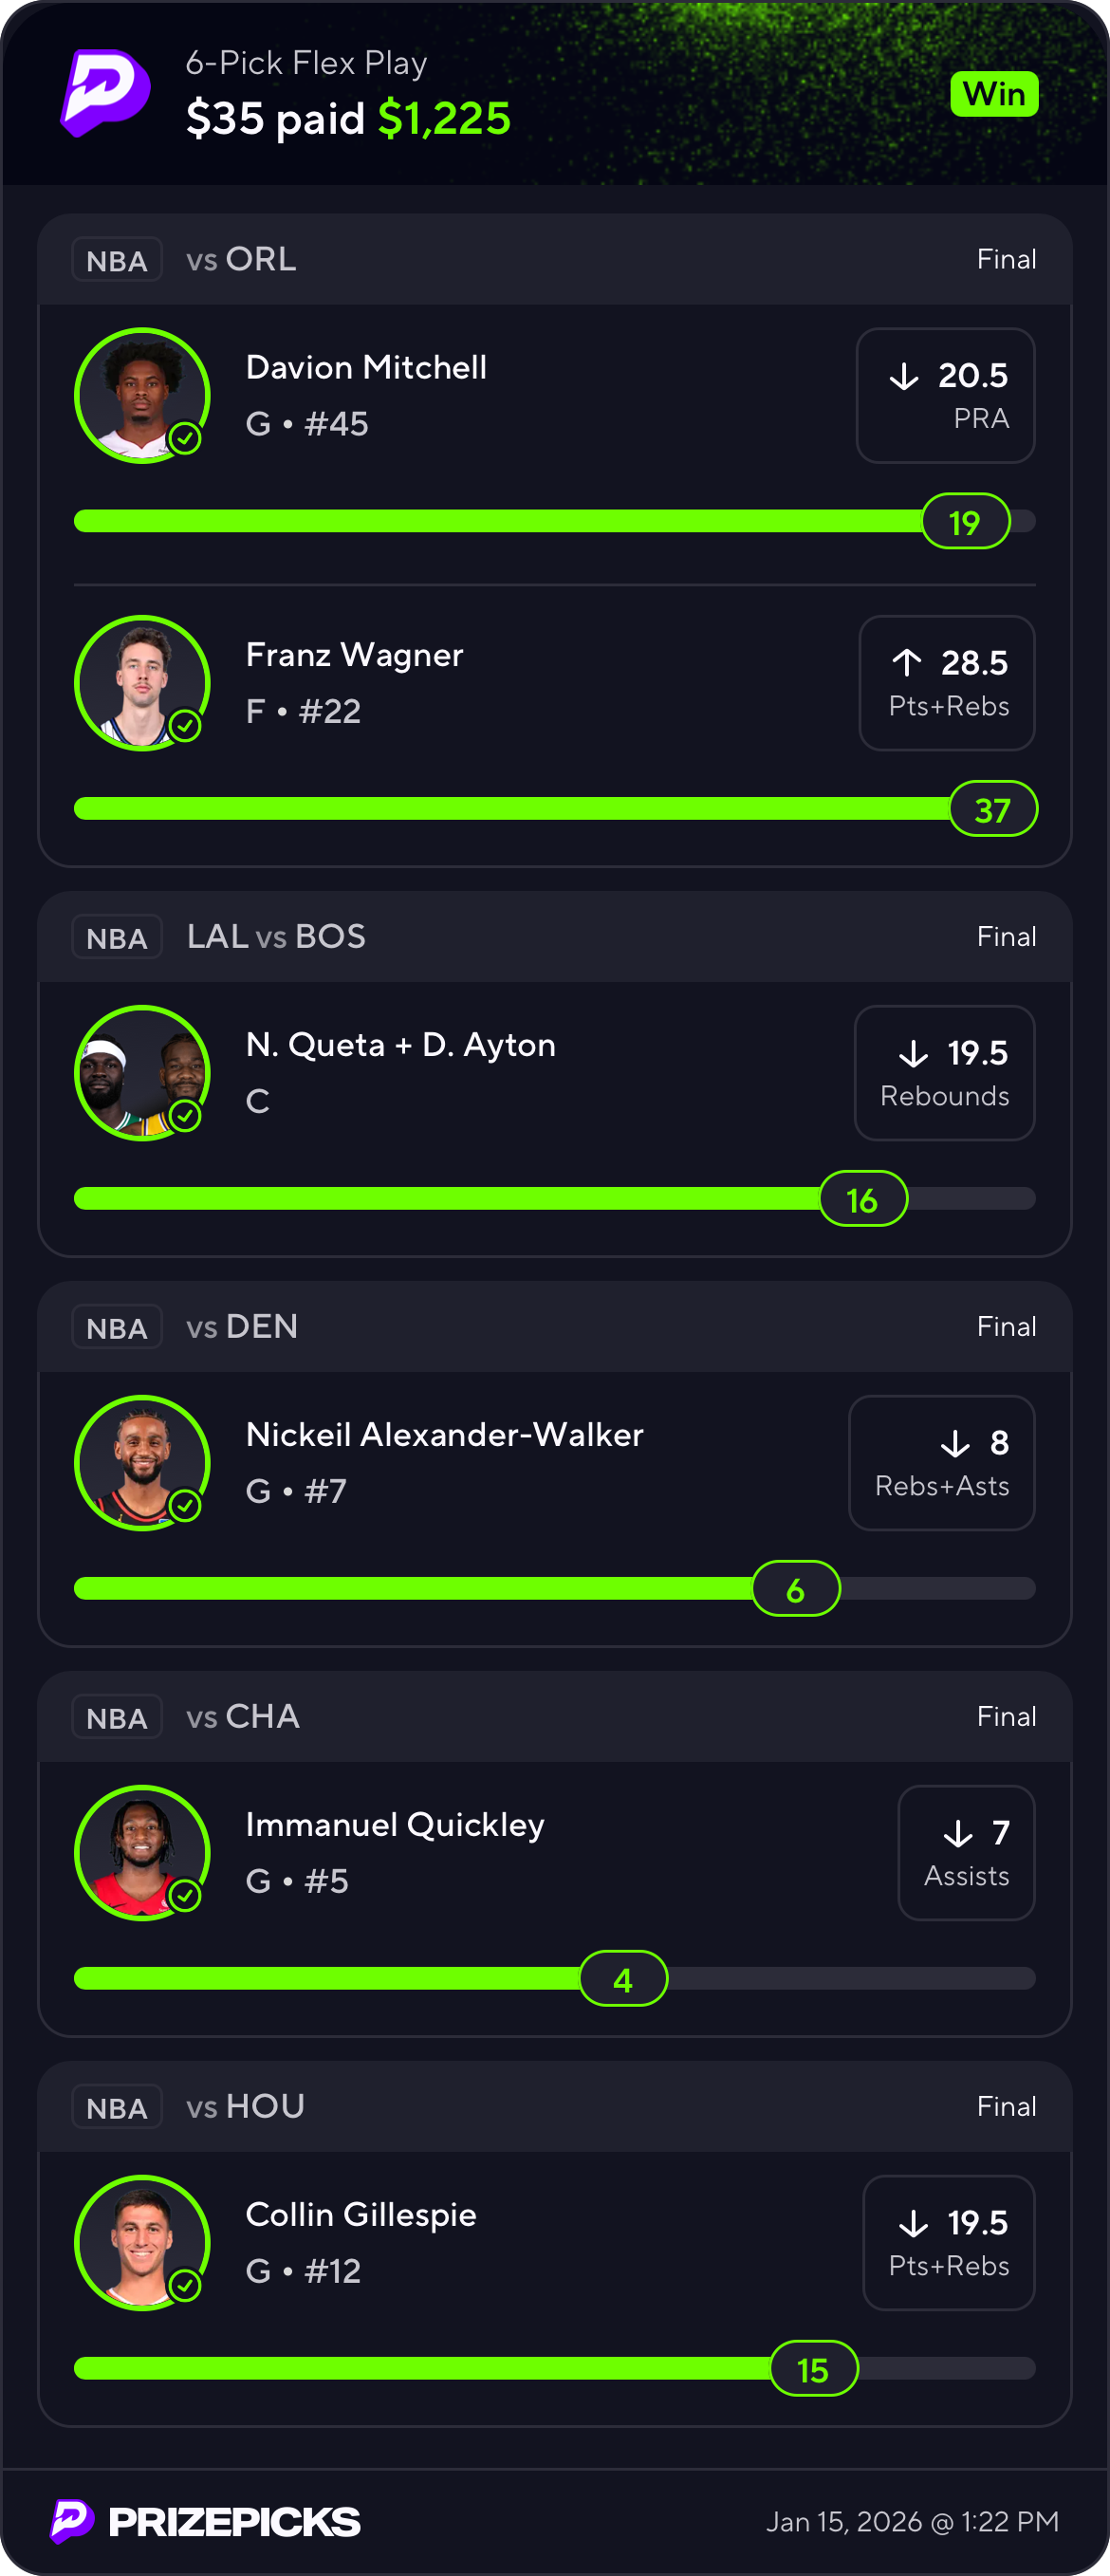The image size is (1110, 2576).
Task: Select the NBA tag next to vs ORL
Action: point(117,260)
